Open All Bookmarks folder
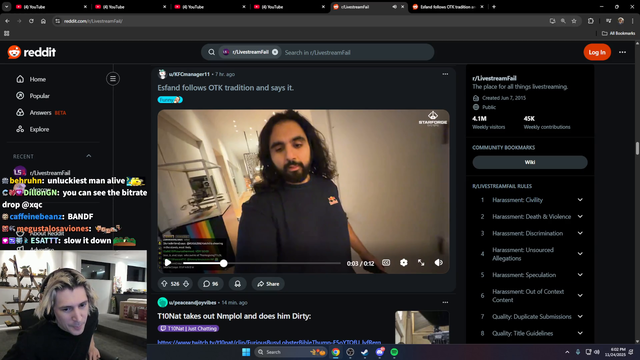 pos(618,33)
